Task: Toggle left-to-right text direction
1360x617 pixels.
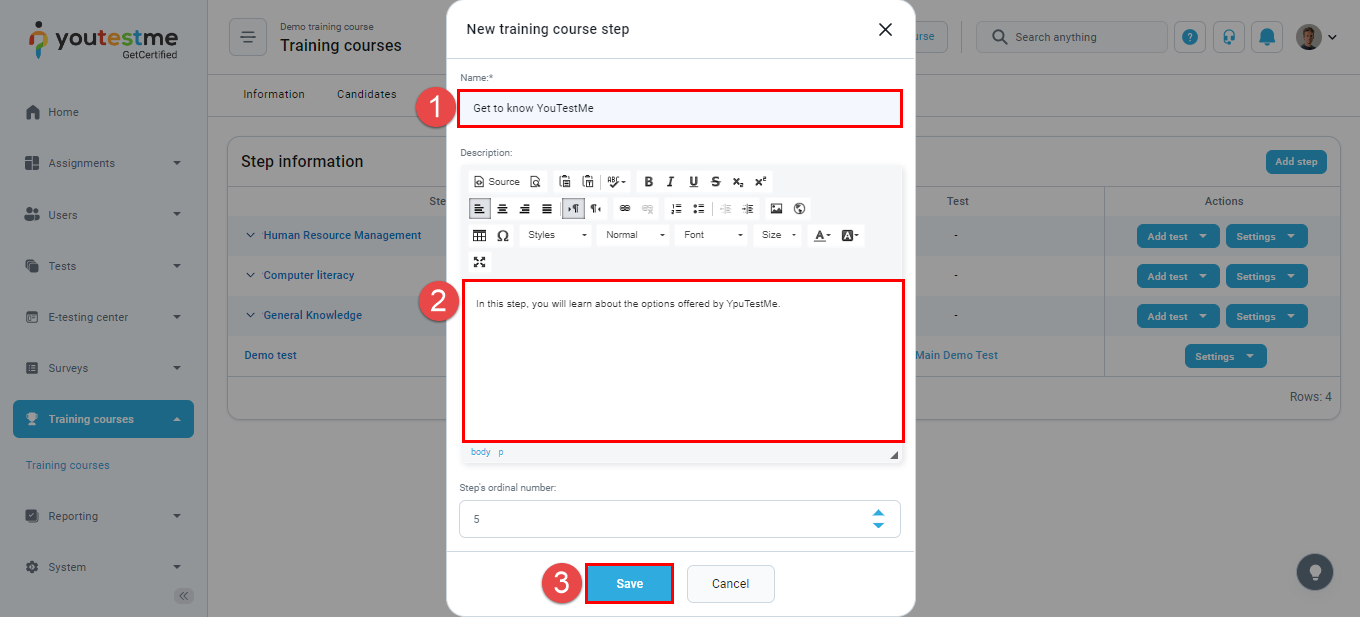Action: [x=573, y=209]
